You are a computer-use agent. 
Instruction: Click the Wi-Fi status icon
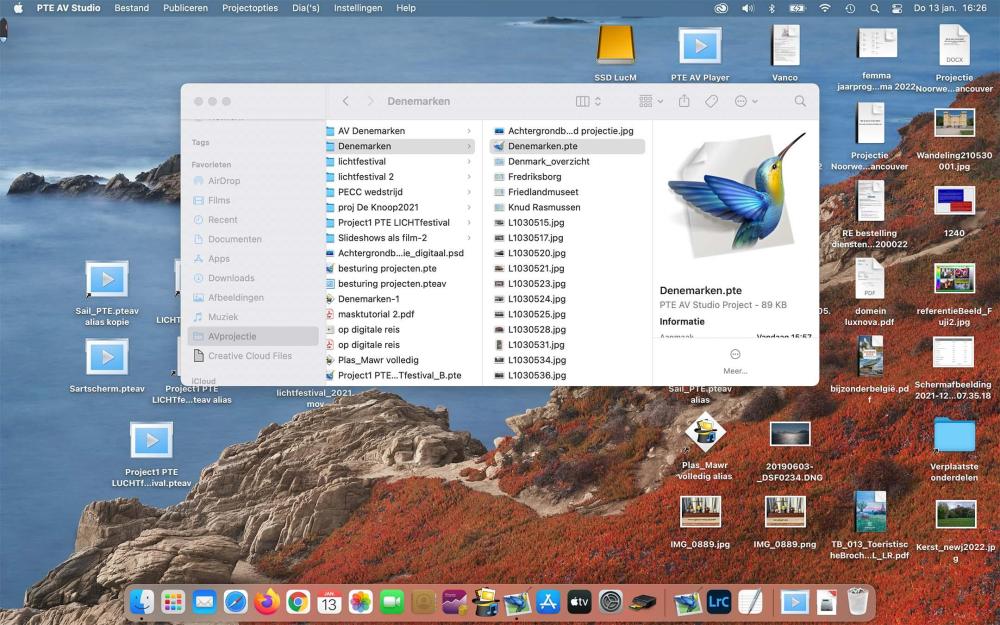point(824,8)
